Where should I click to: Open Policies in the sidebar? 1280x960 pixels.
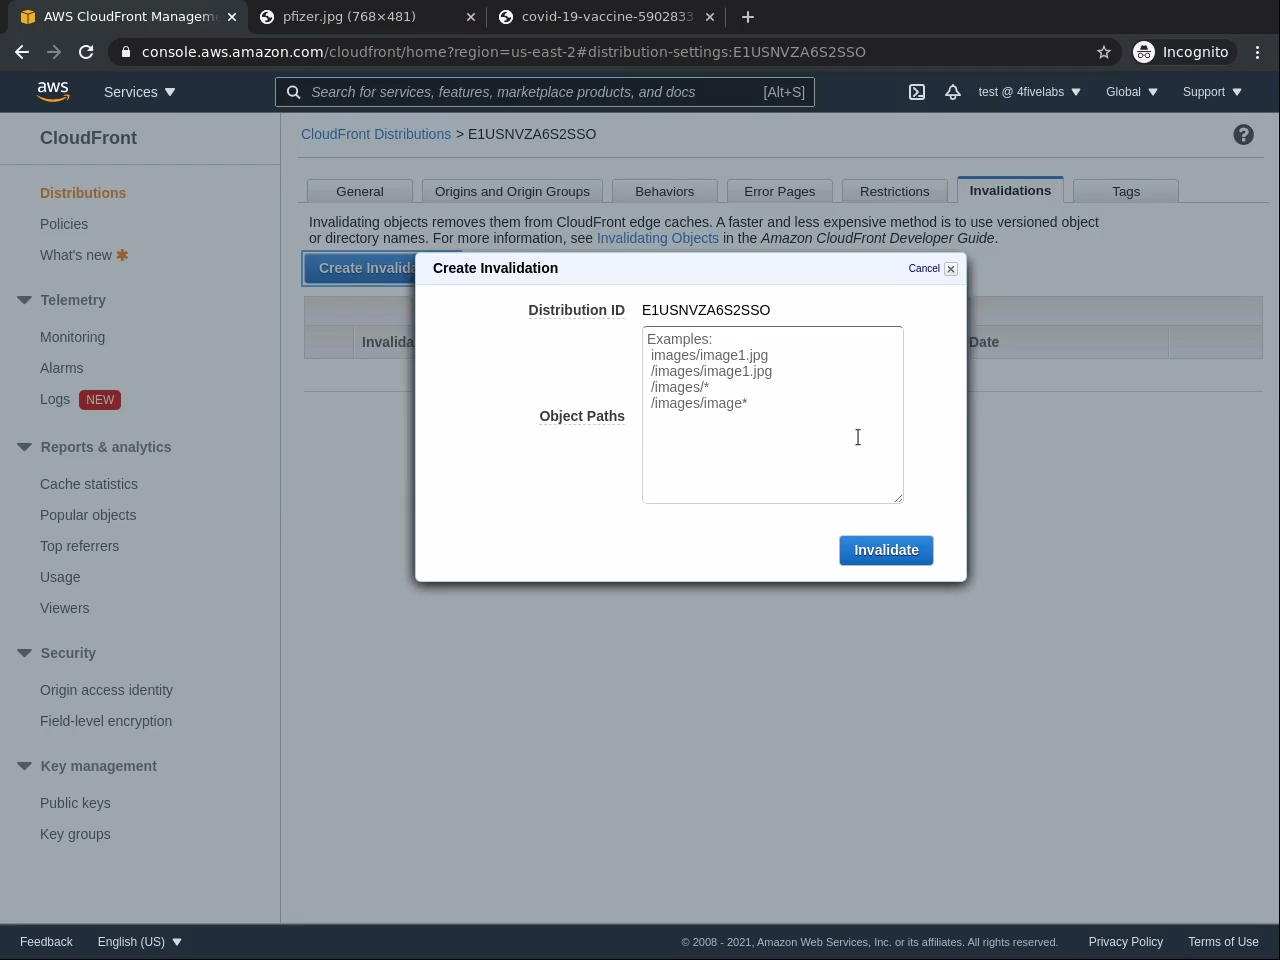64,224
